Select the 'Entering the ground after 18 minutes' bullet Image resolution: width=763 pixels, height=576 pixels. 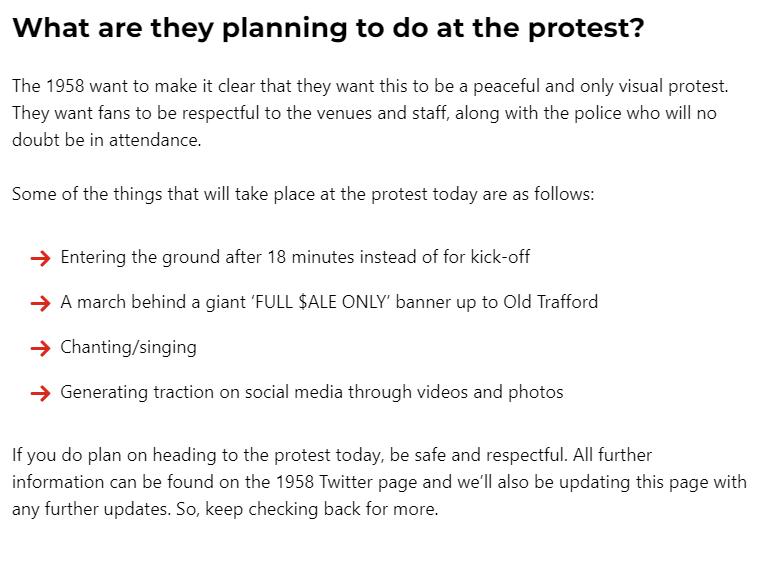[295, 257]
